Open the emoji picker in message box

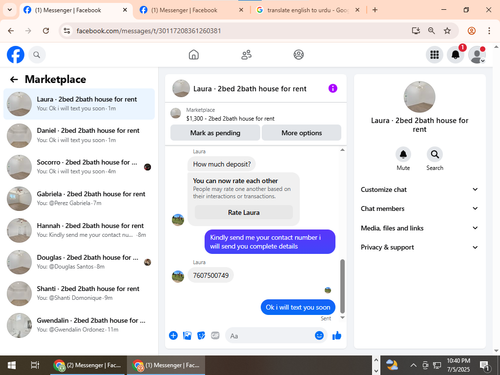point(319,335)
